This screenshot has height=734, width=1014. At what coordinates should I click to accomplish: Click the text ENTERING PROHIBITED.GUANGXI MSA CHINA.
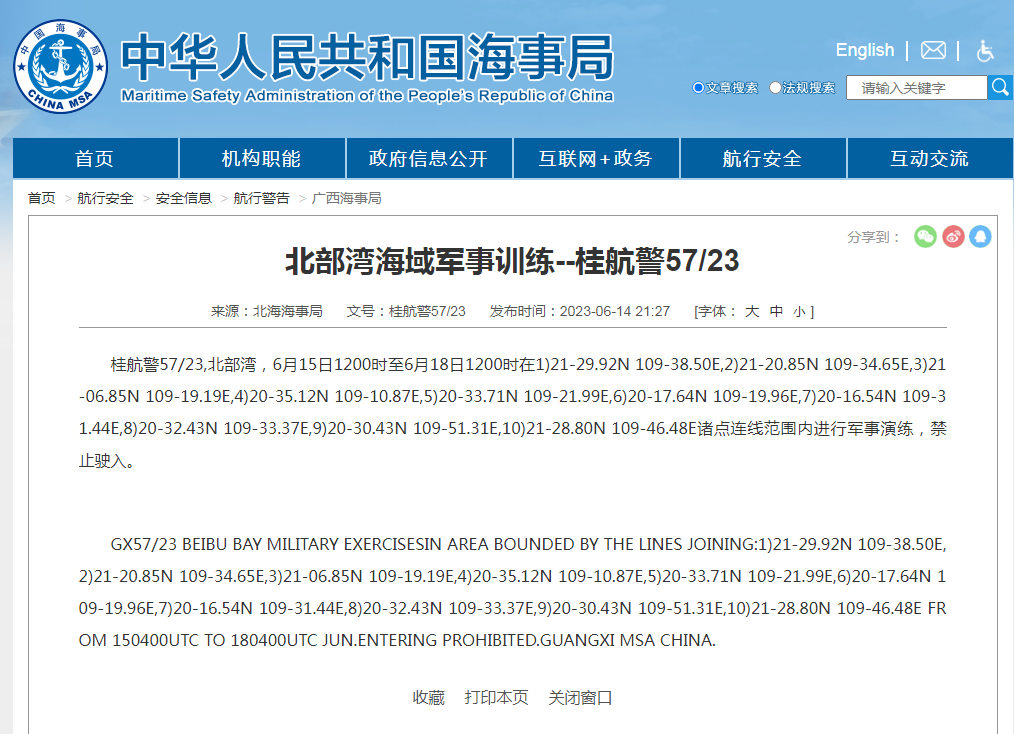click(x=537, y=640)
